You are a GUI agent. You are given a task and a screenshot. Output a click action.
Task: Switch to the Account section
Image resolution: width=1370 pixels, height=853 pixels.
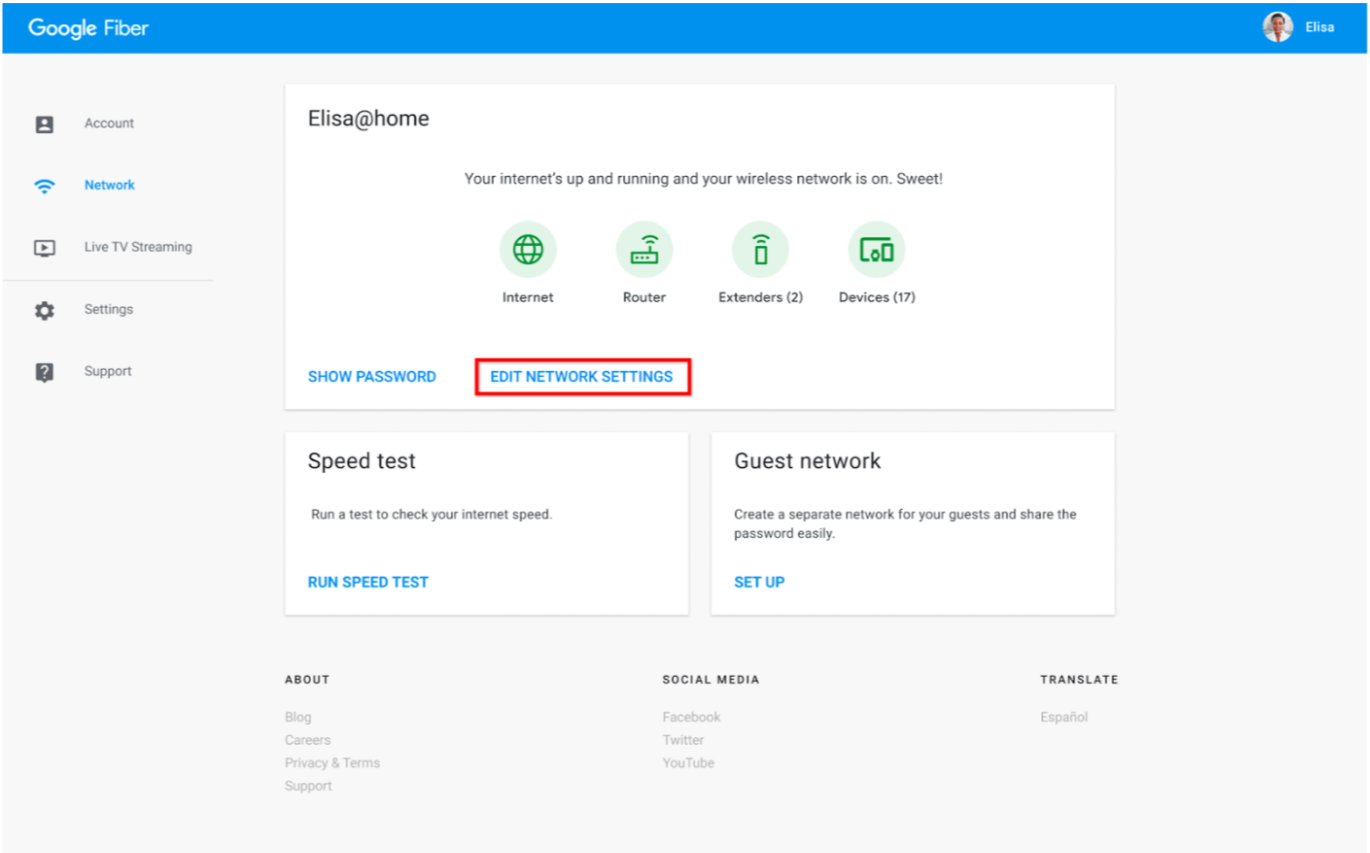(x=108, y=123)
